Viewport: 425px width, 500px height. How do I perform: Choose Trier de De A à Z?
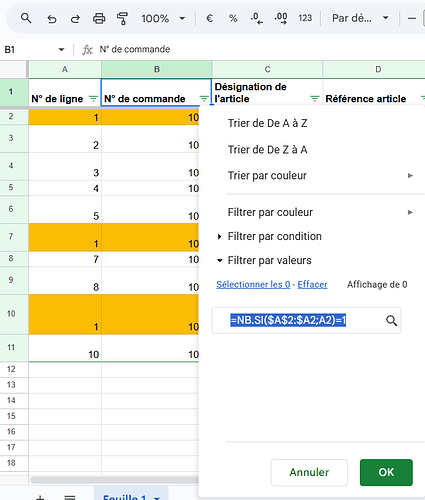267,123
